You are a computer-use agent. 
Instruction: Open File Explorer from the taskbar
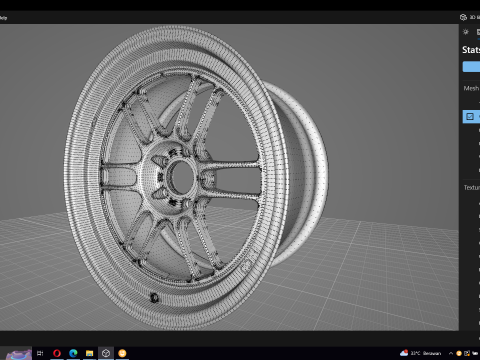click(89, 353)
